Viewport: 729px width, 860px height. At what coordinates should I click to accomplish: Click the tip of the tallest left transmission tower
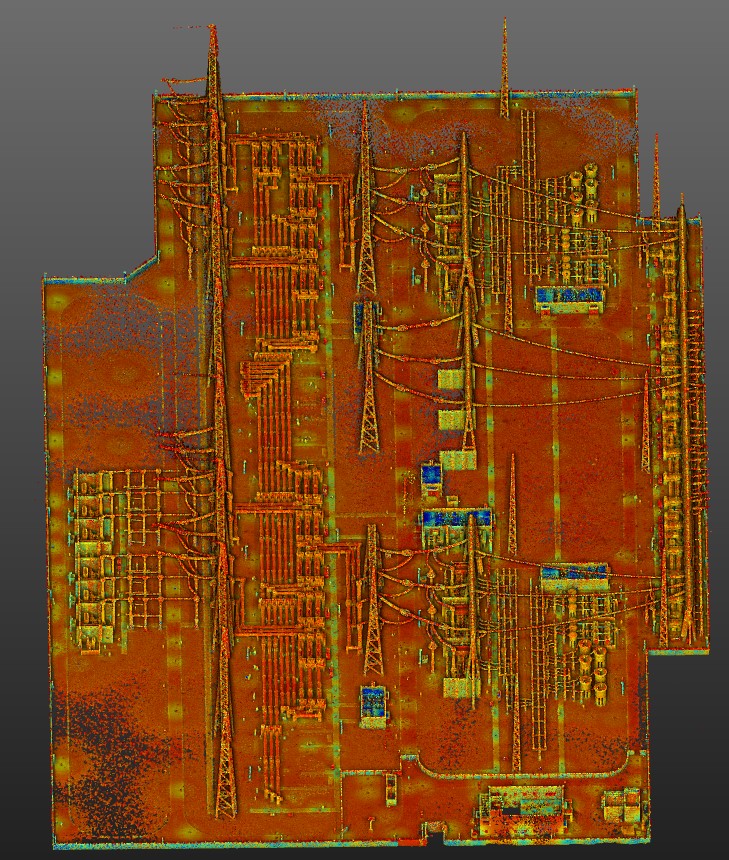point(212,28)
